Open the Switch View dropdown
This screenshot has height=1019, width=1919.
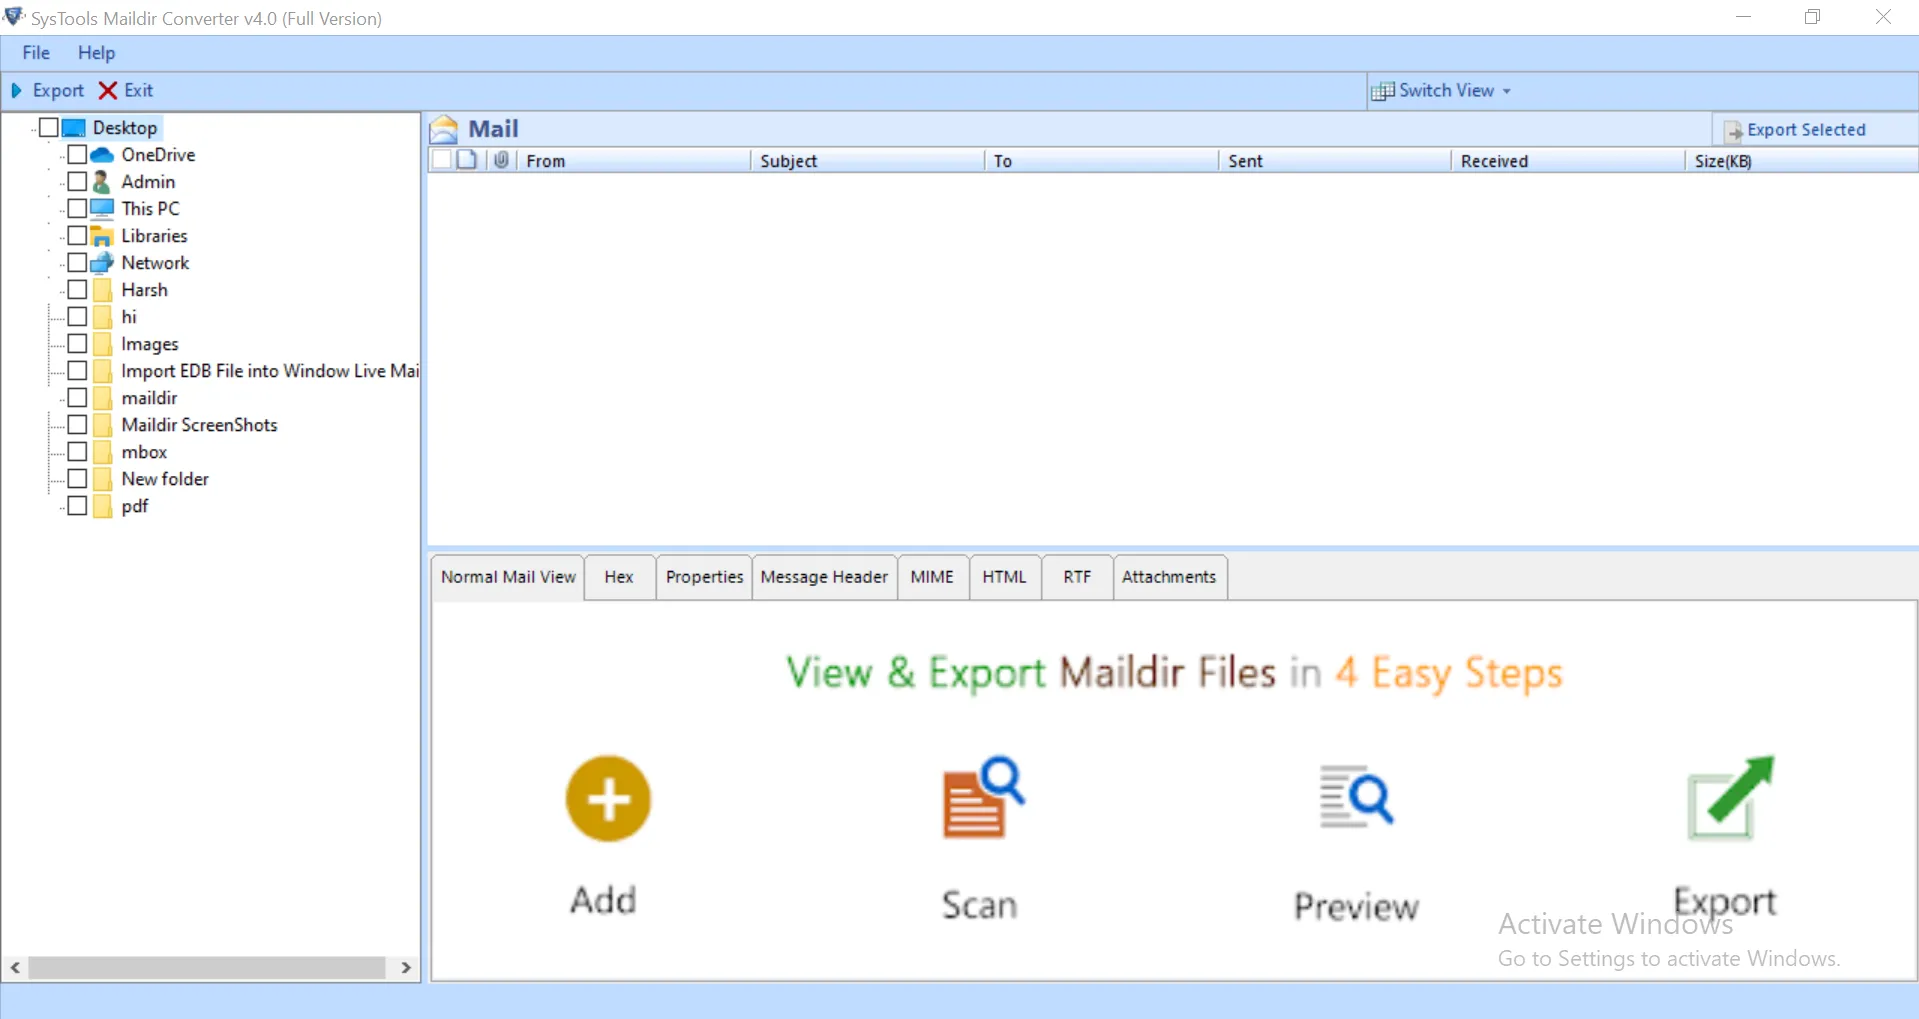pyautogui.click(x=1441, y=90)
